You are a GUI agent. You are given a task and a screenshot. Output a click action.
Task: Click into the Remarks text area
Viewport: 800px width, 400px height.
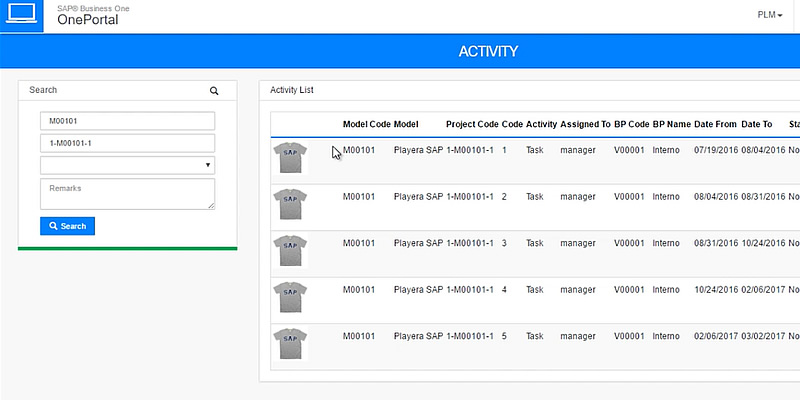[x=127, y=194]
